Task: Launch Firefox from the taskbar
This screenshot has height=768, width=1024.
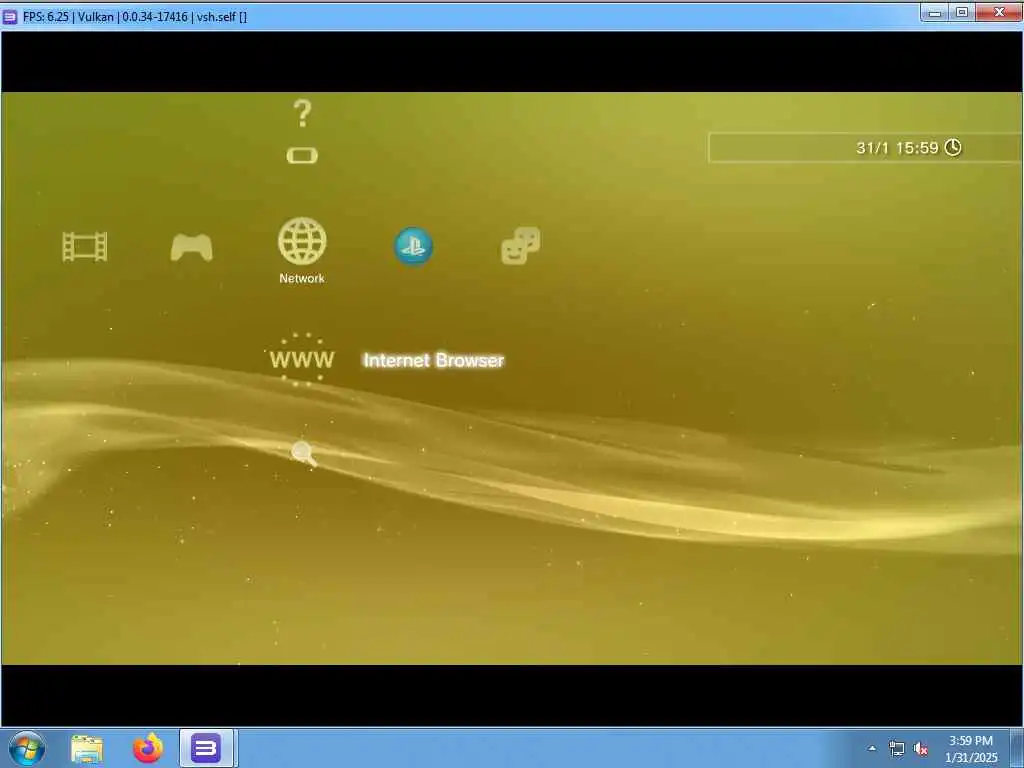Action: click(x=148, y=748)
